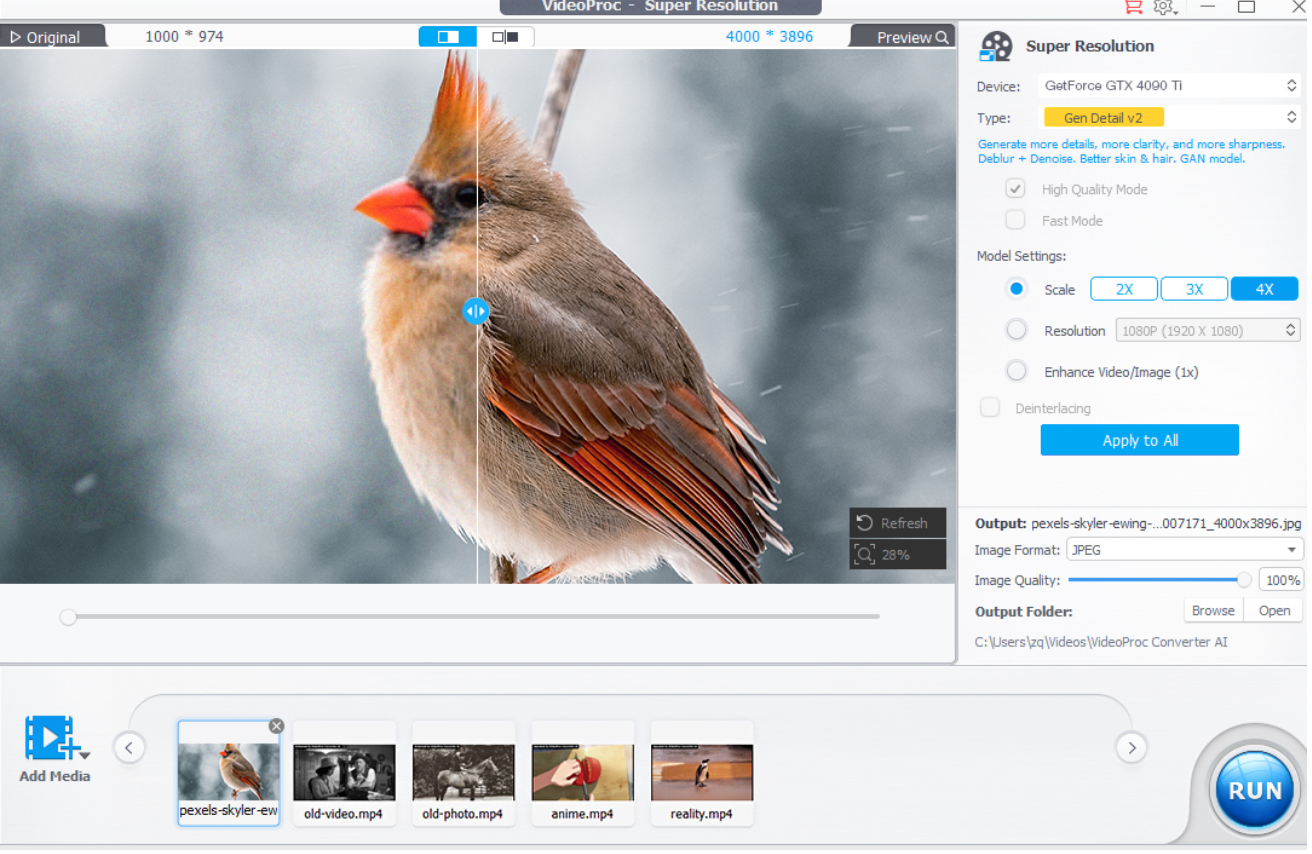This screenshot has height=854, width=1312.
Task: Enable the Fast Mode checkbox
Action: tap(1015, 220)
